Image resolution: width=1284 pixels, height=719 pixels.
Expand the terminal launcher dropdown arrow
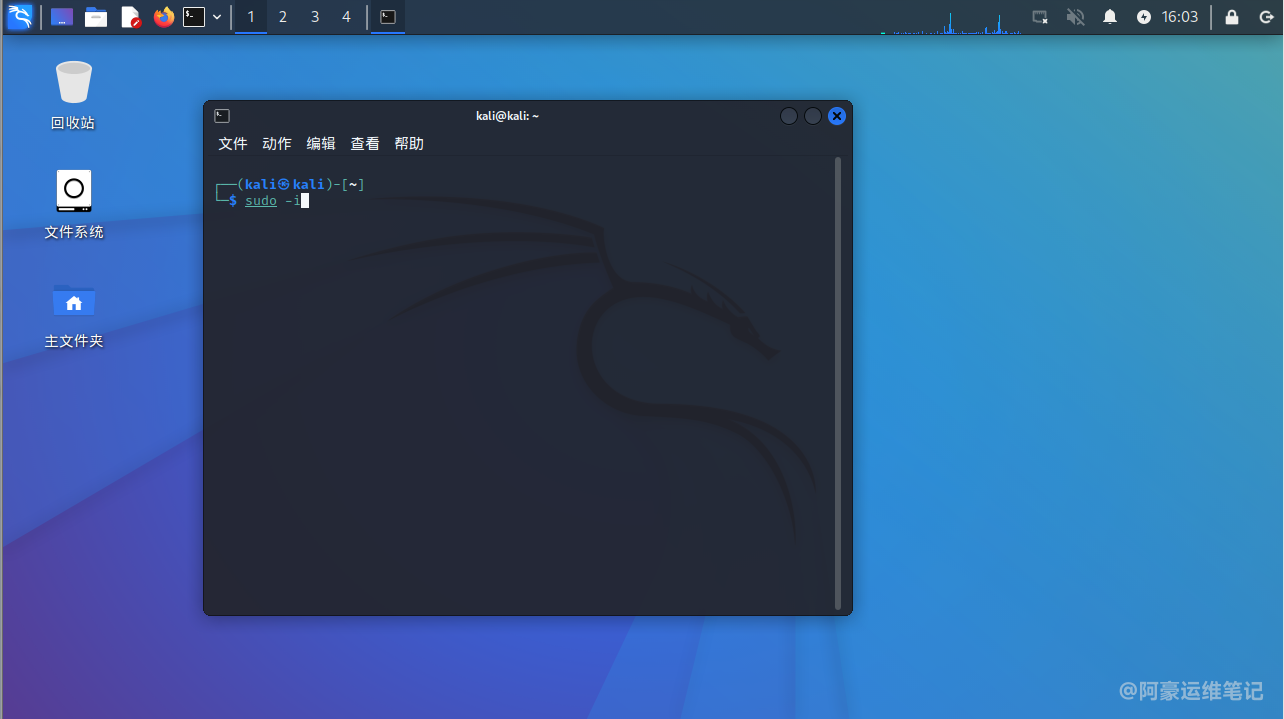tap(217, 17)
